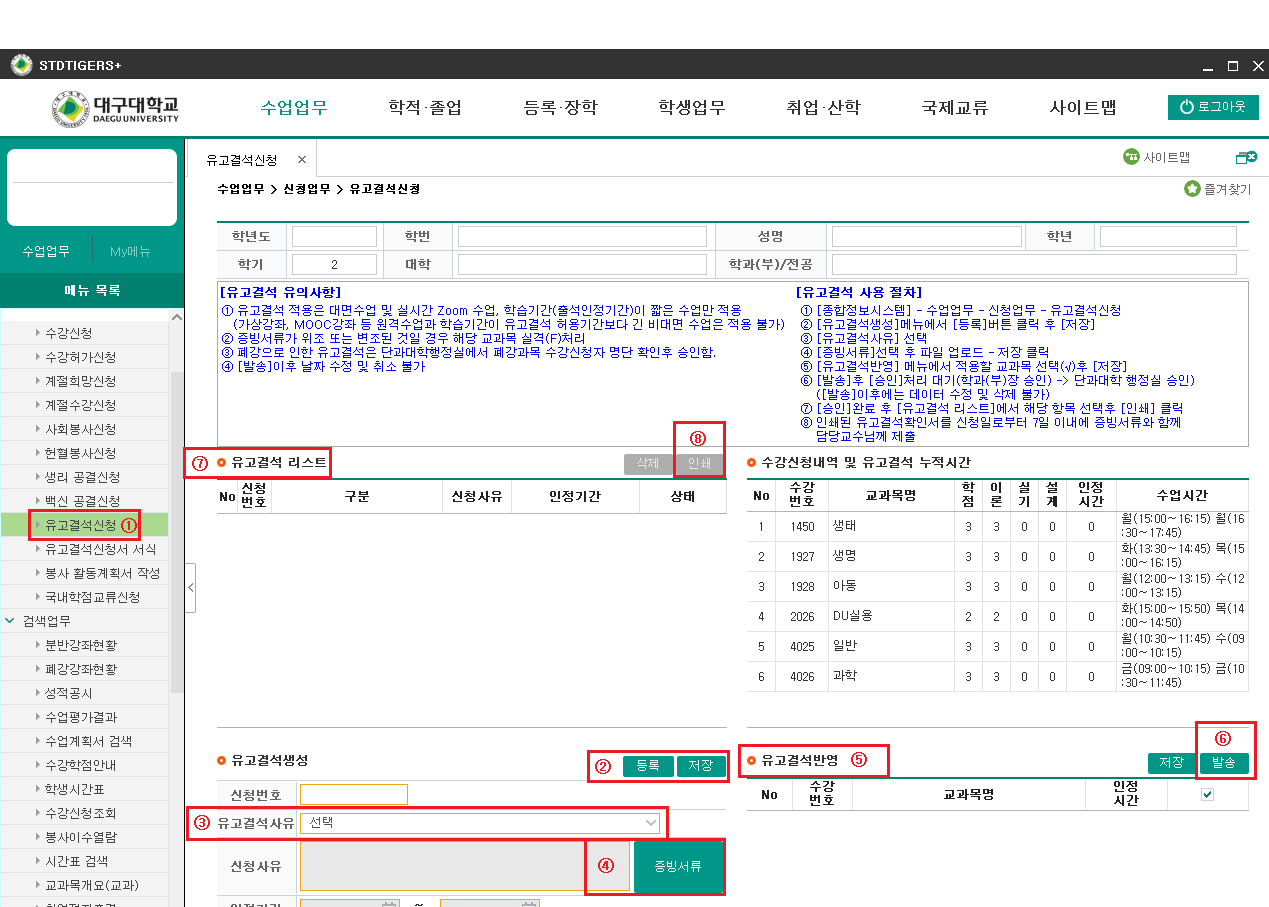The image size is (1269, 907).
Task: Collapse the 검색업무 menu group
Action: (10, 621)
